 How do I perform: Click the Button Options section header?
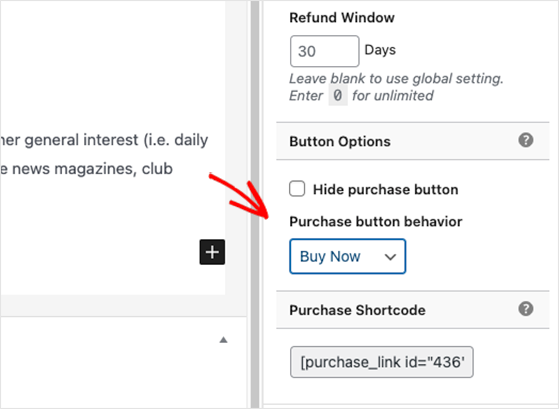[x=412, y=141]
